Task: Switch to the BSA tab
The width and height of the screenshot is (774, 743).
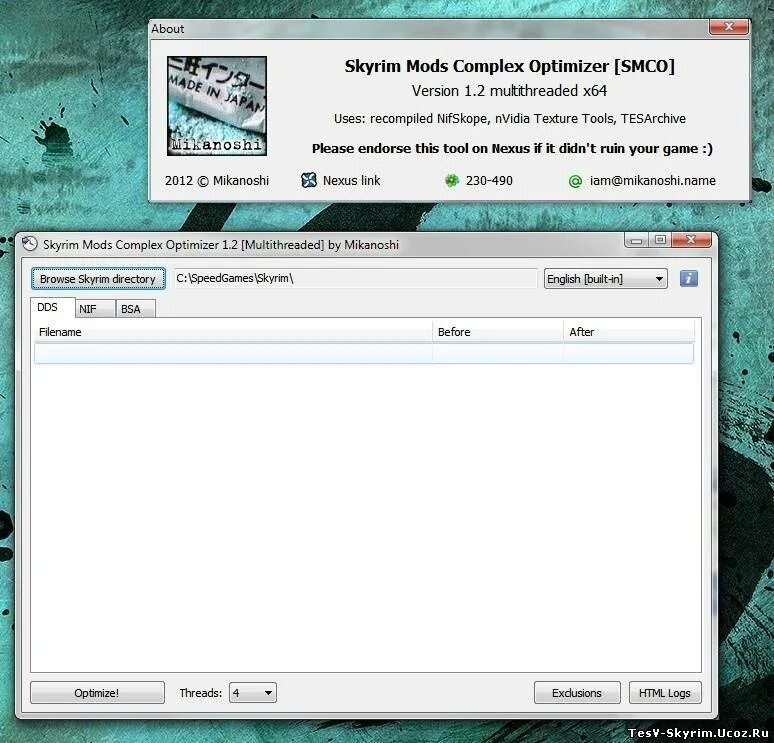Action: pos(135,309)
